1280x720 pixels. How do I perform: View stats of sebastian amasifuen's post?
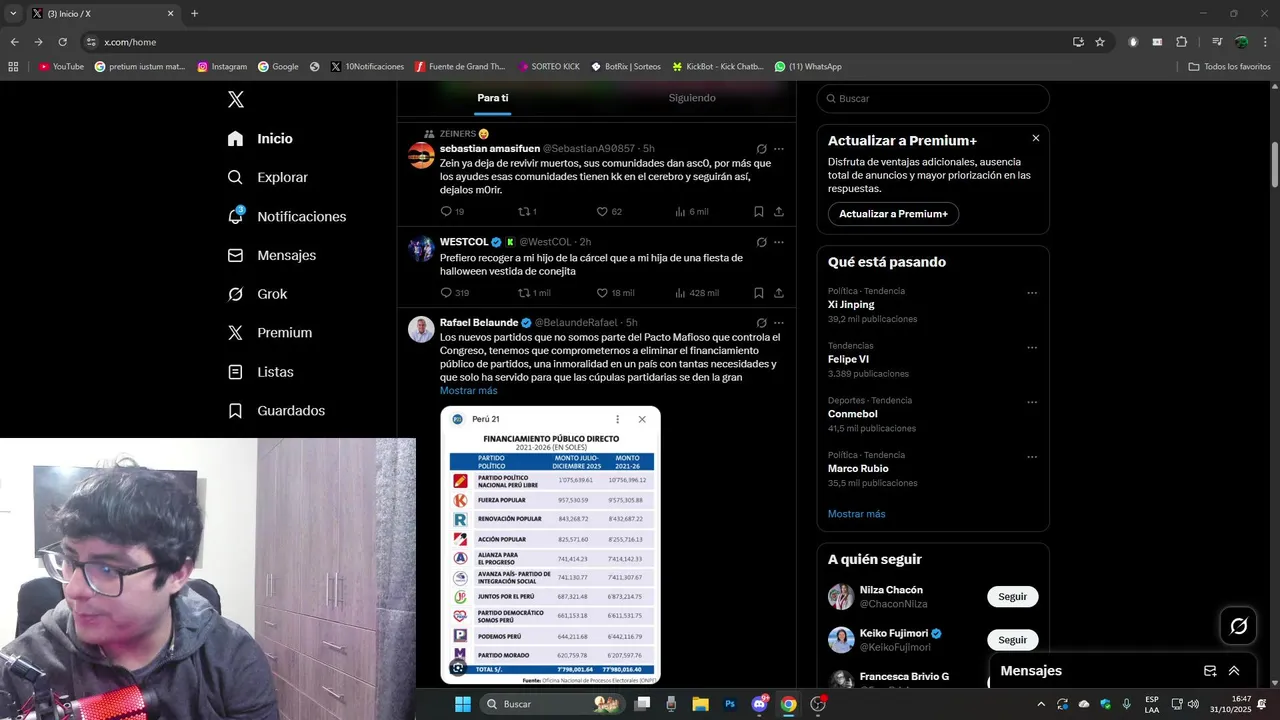coord(692,212)
